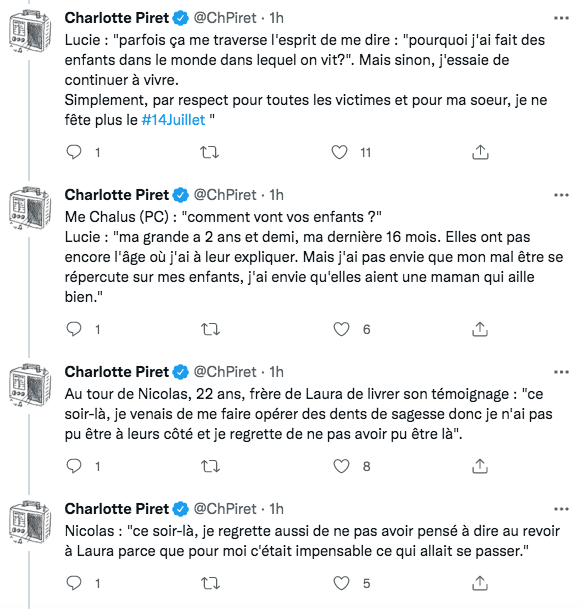The height and width of the screenshot is (609, 583).
Task: Open more options on first tweet
Action: [x=561, y=18]
